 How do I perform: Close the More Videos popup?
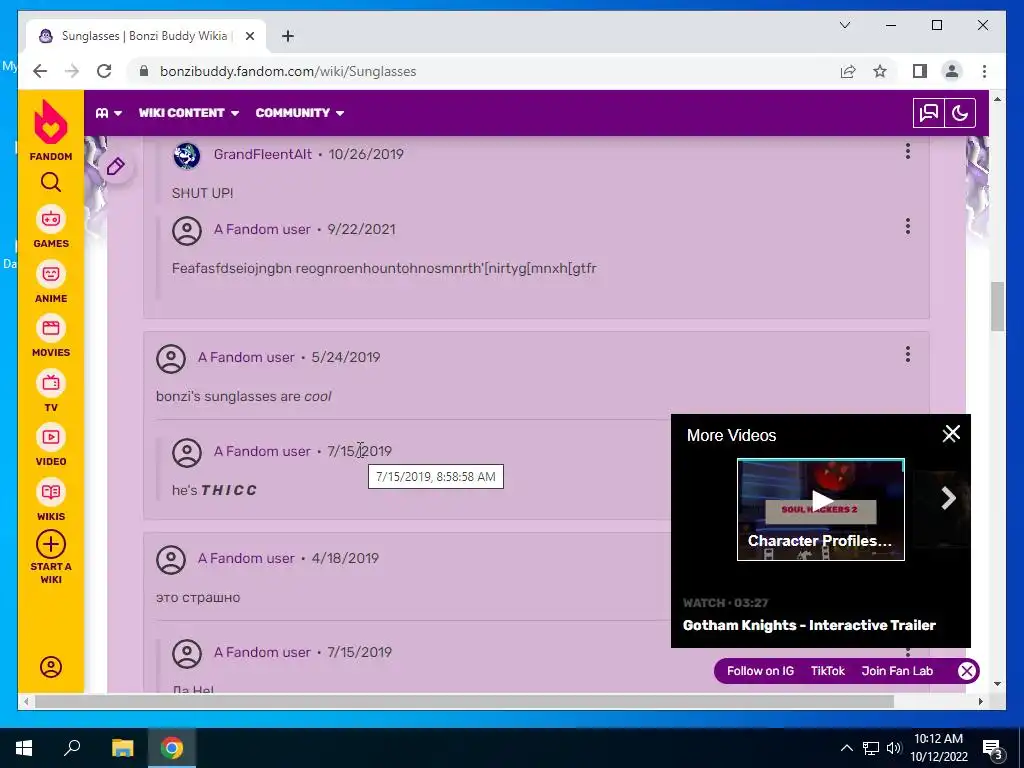click(x=952, y=434)
